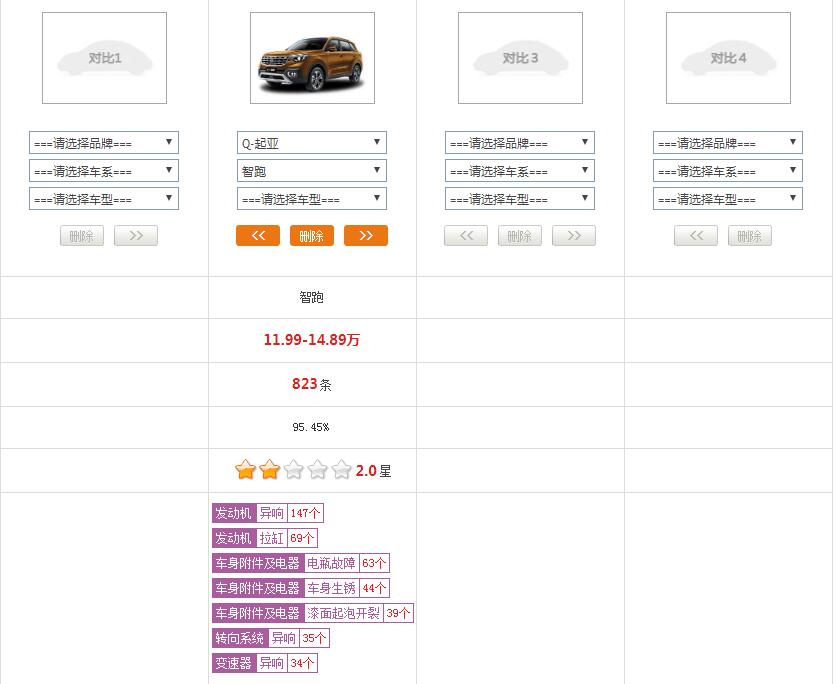Click the 44个 count tag
836x684 pixels.
374,588
